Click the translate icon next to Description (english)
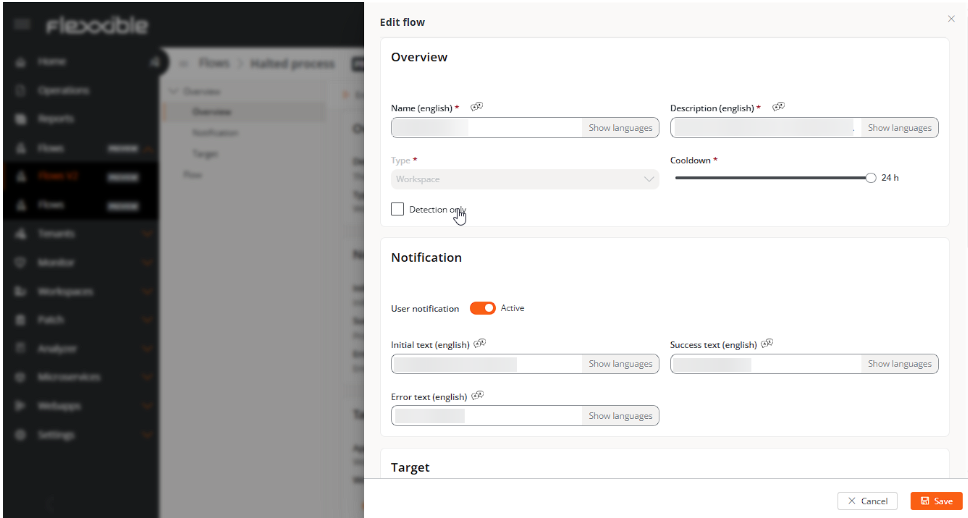 [x=778, y=107]
